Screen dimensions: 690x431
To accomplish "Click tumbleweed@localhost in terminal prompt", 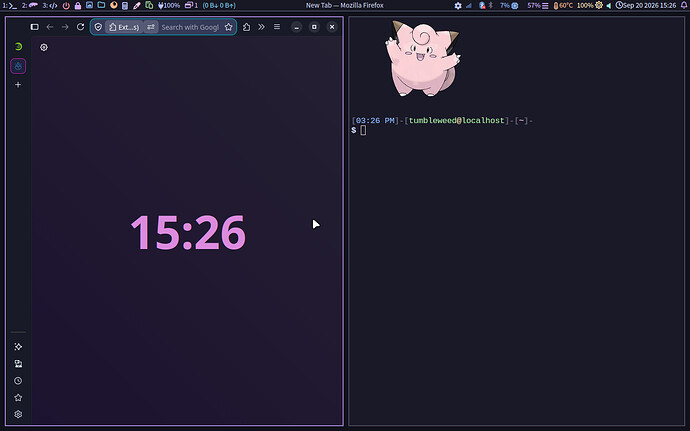I will [456, 121].
